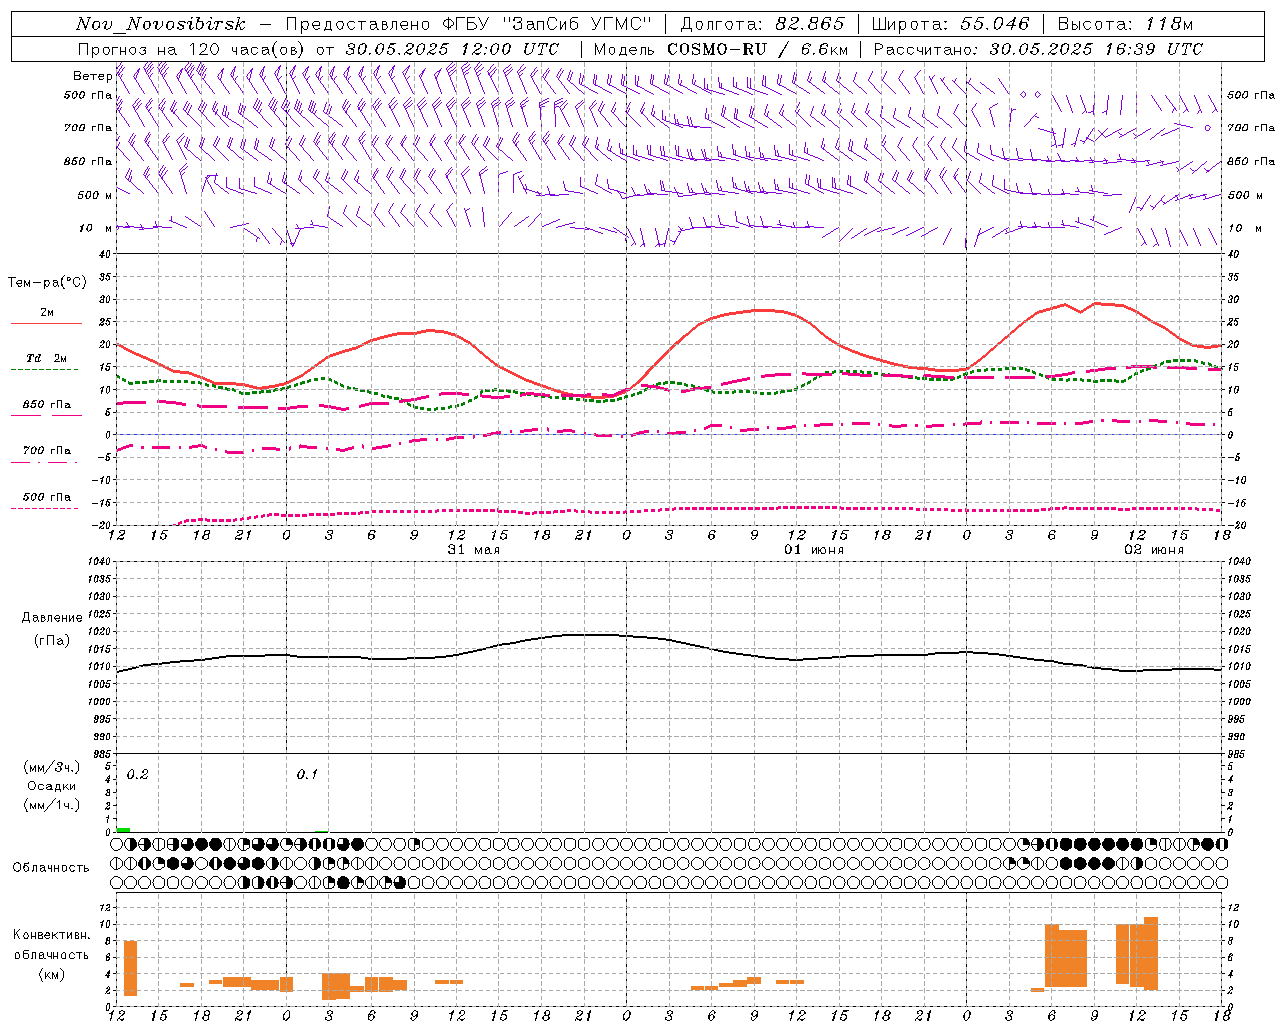Click the Конвективн. облачность panel label
This screenshot has width=1280, height=1024.
pyautogui.click(x=51, y=945)
